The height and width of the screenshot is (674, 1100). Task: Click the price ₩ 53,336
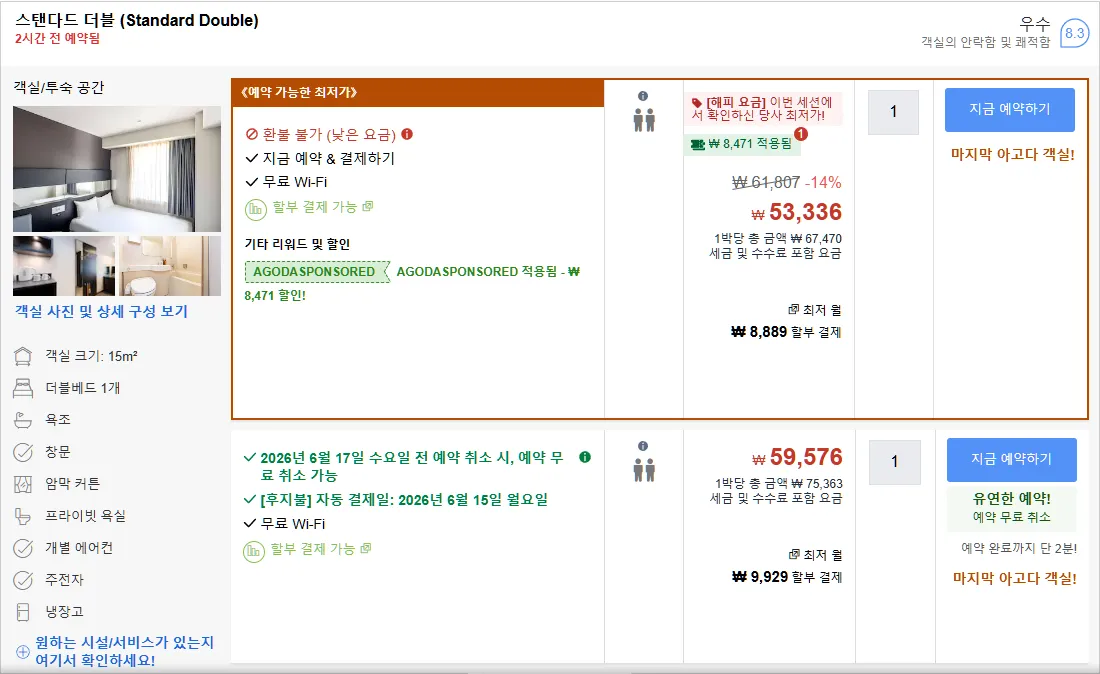tap(796, 212)
